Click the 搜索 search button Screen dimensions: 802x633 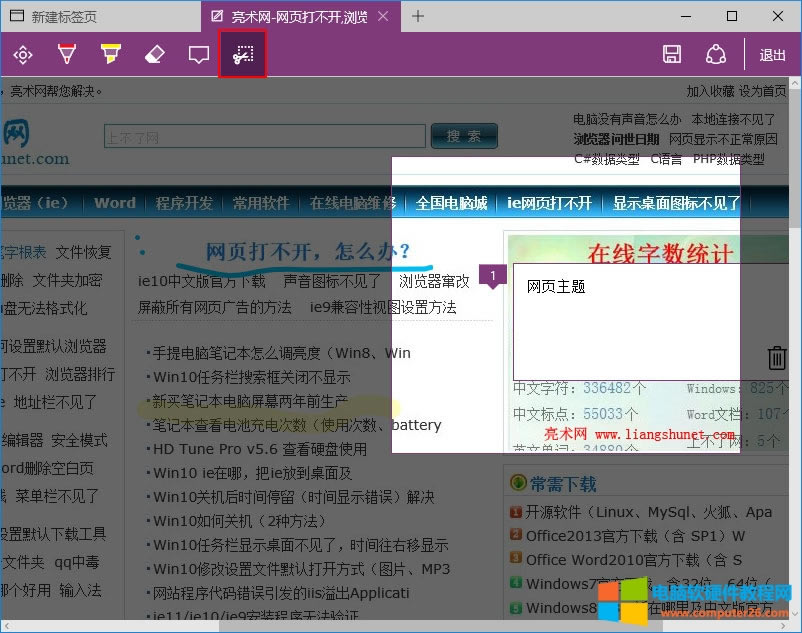(x=464, y=136)
